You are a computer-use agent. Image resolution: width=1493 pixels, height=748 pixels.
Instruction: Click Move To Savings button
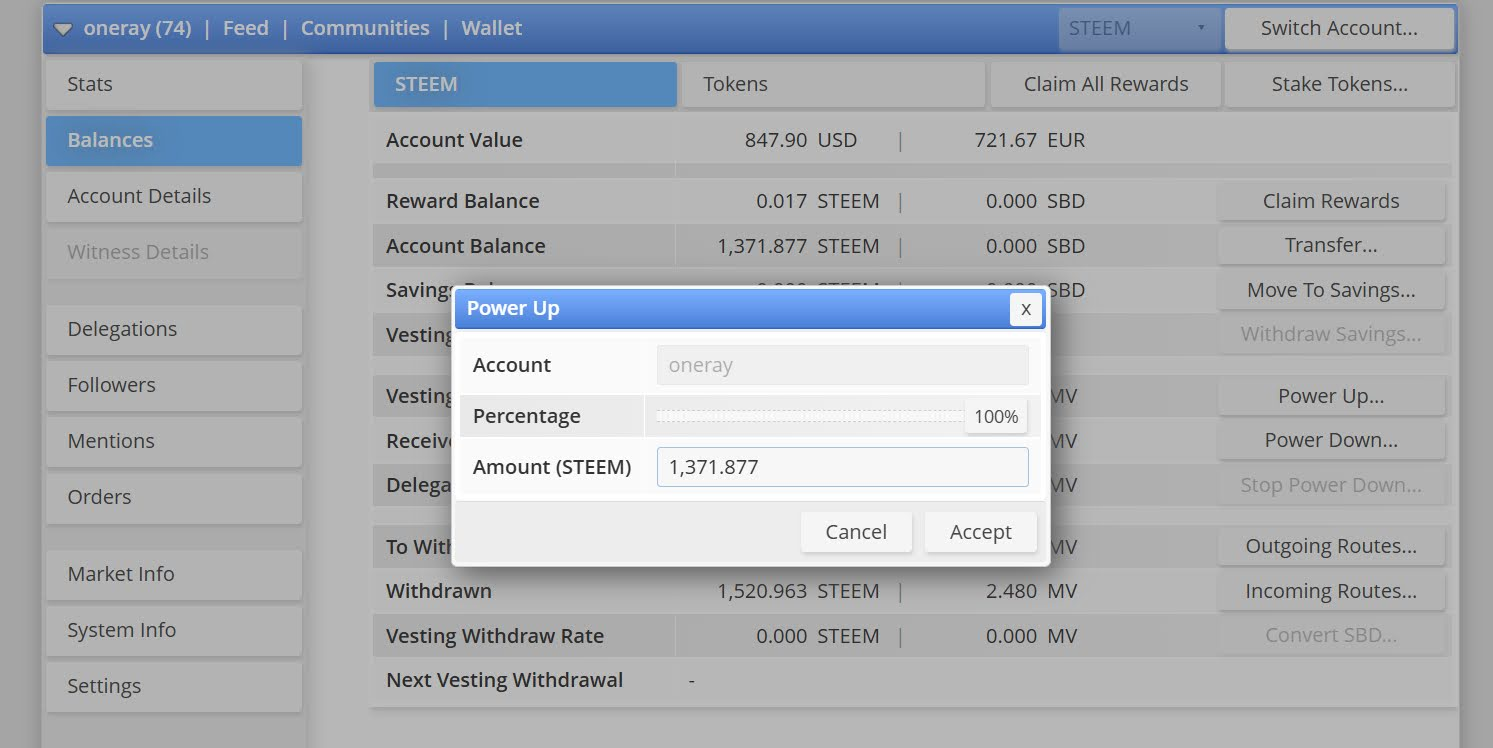[1331, 290]
